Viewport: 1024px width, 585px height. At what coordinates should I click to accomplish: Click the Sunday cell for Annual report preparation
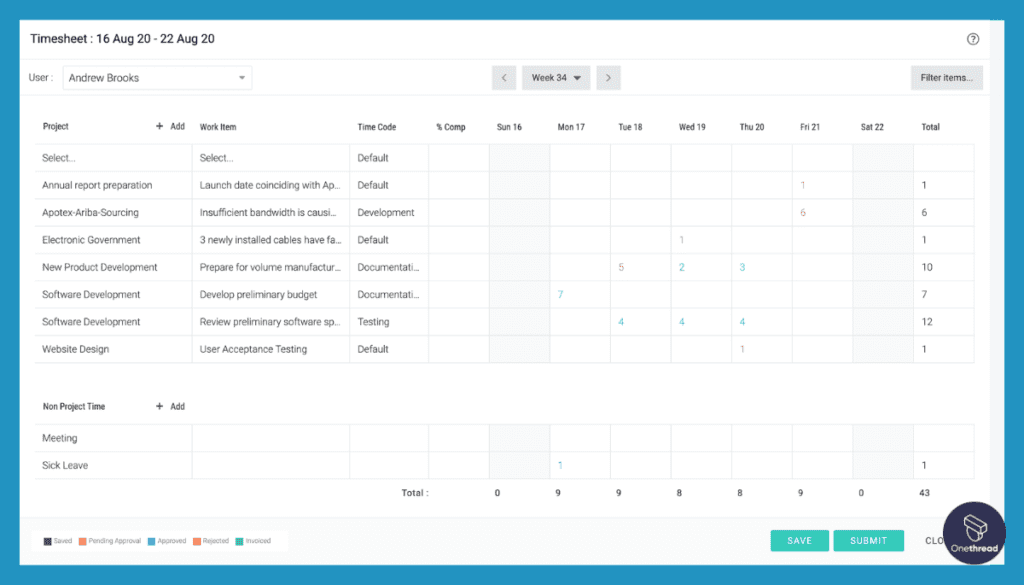[519, 185]
